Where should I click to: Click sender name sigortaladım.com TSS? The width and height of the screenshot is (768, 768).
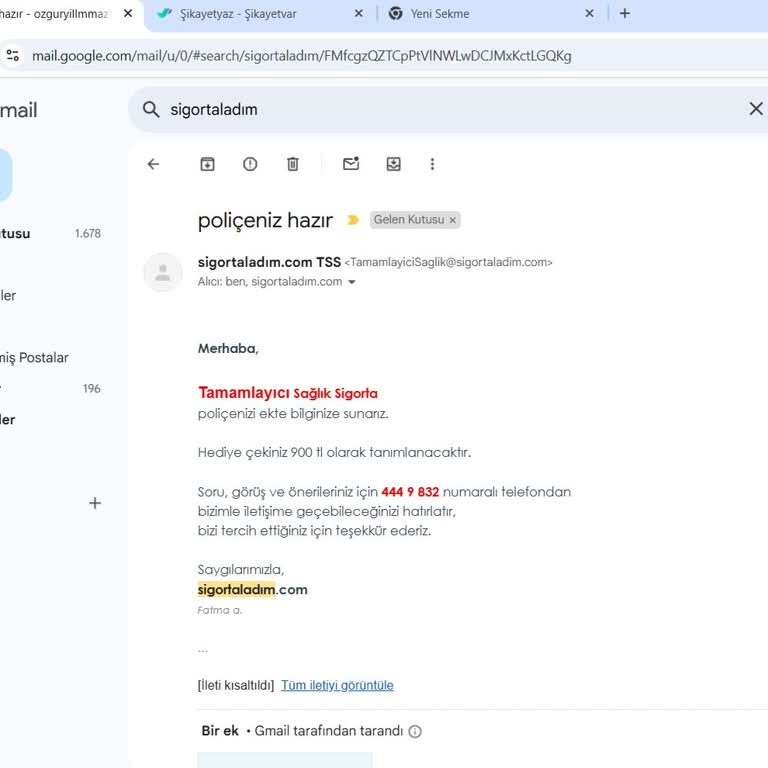tap(269, 262)
